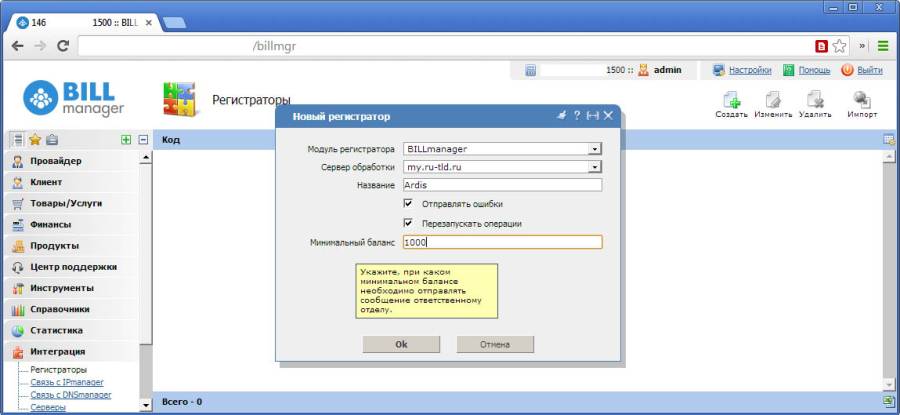Expand the Продукты menu section
900x415 pixels.
[71, 246]
